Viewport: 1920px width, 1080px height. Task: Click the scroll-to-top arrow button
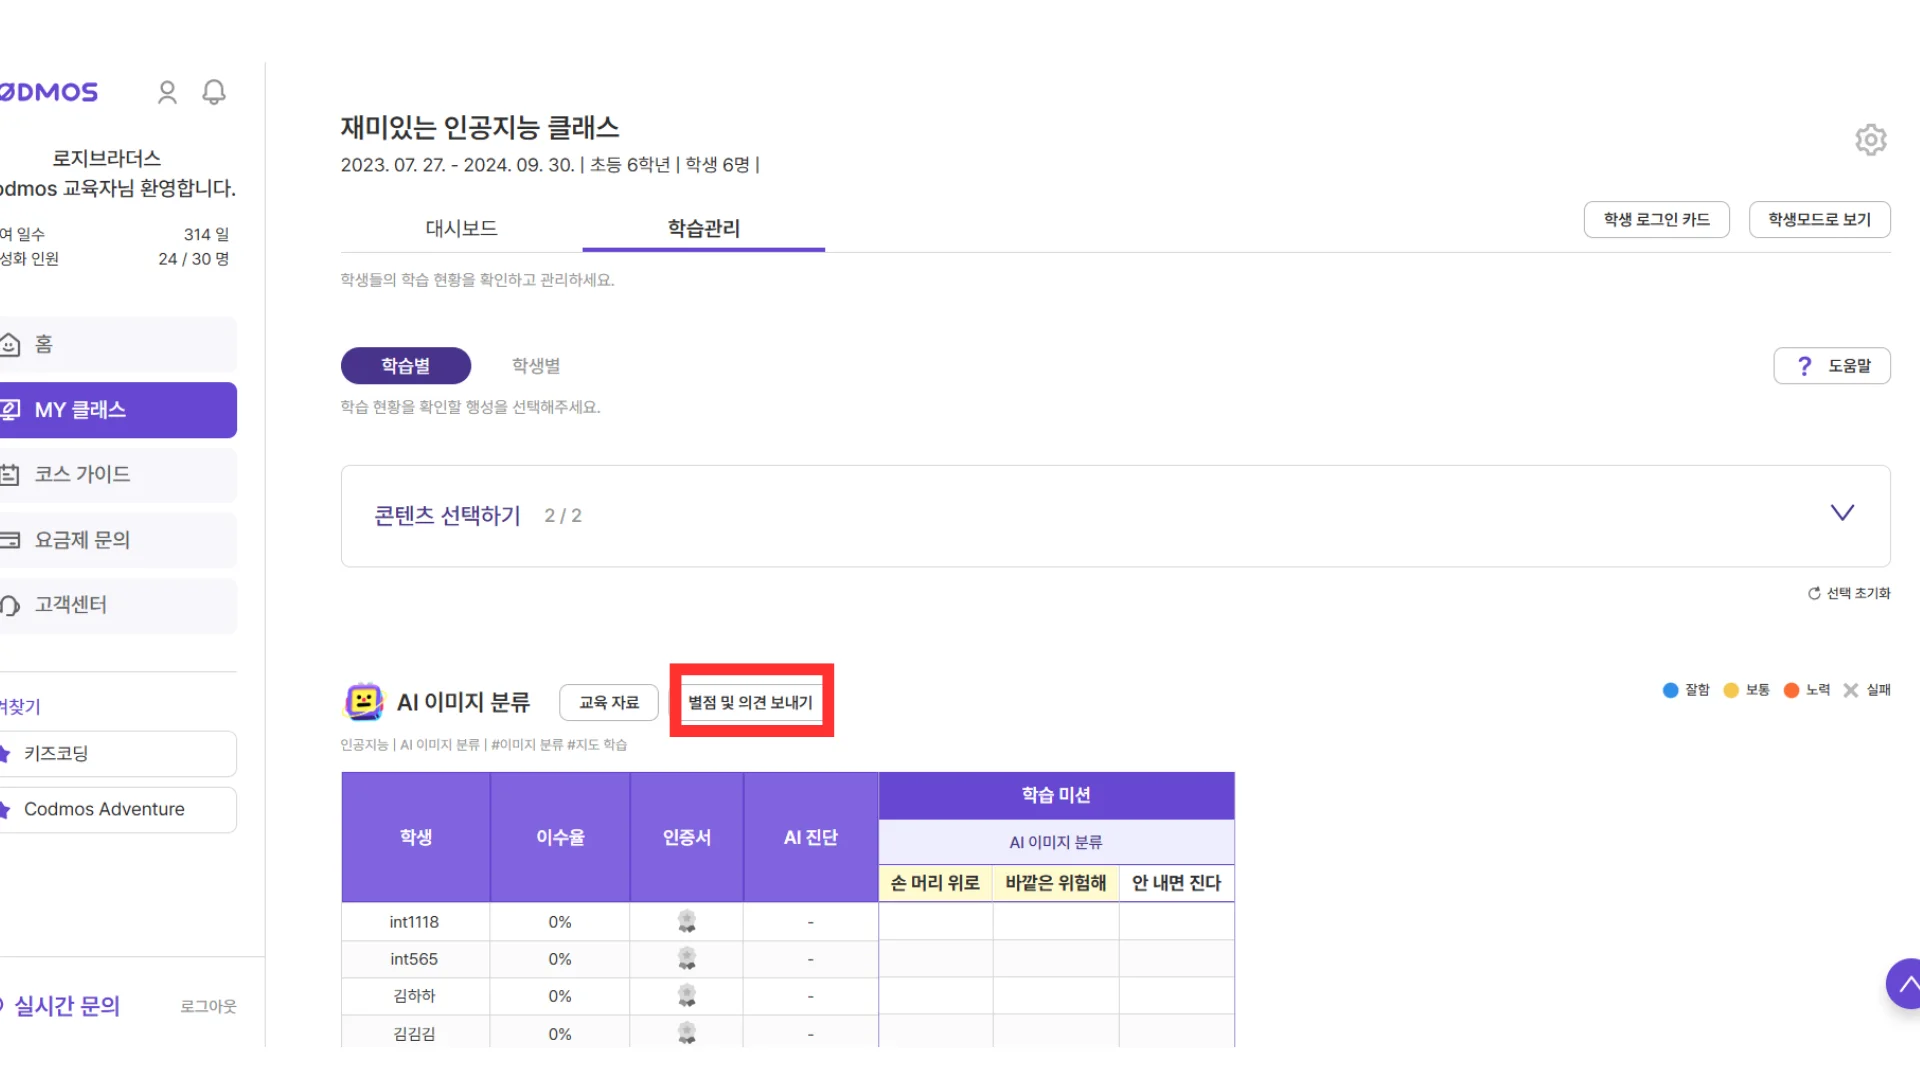click(1906, 984)
